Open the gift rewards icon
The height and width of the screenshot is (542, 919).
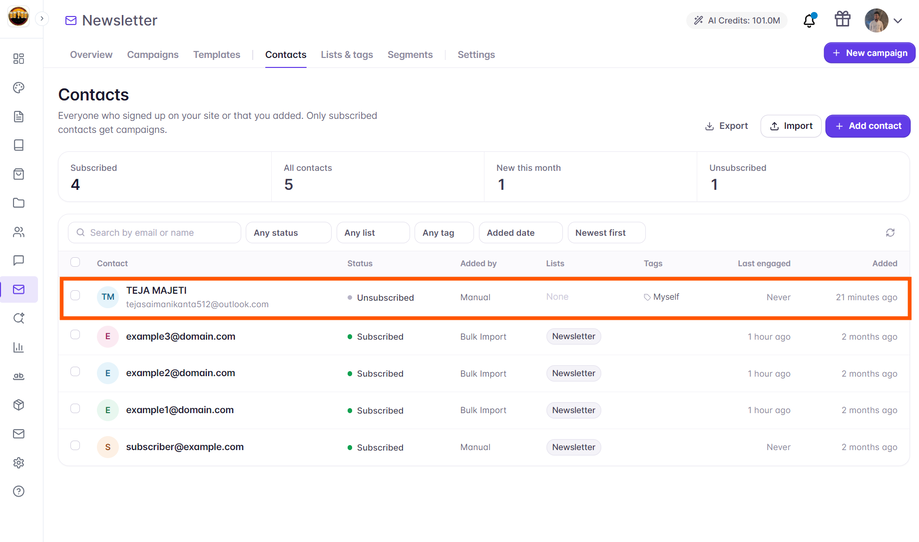842,19
